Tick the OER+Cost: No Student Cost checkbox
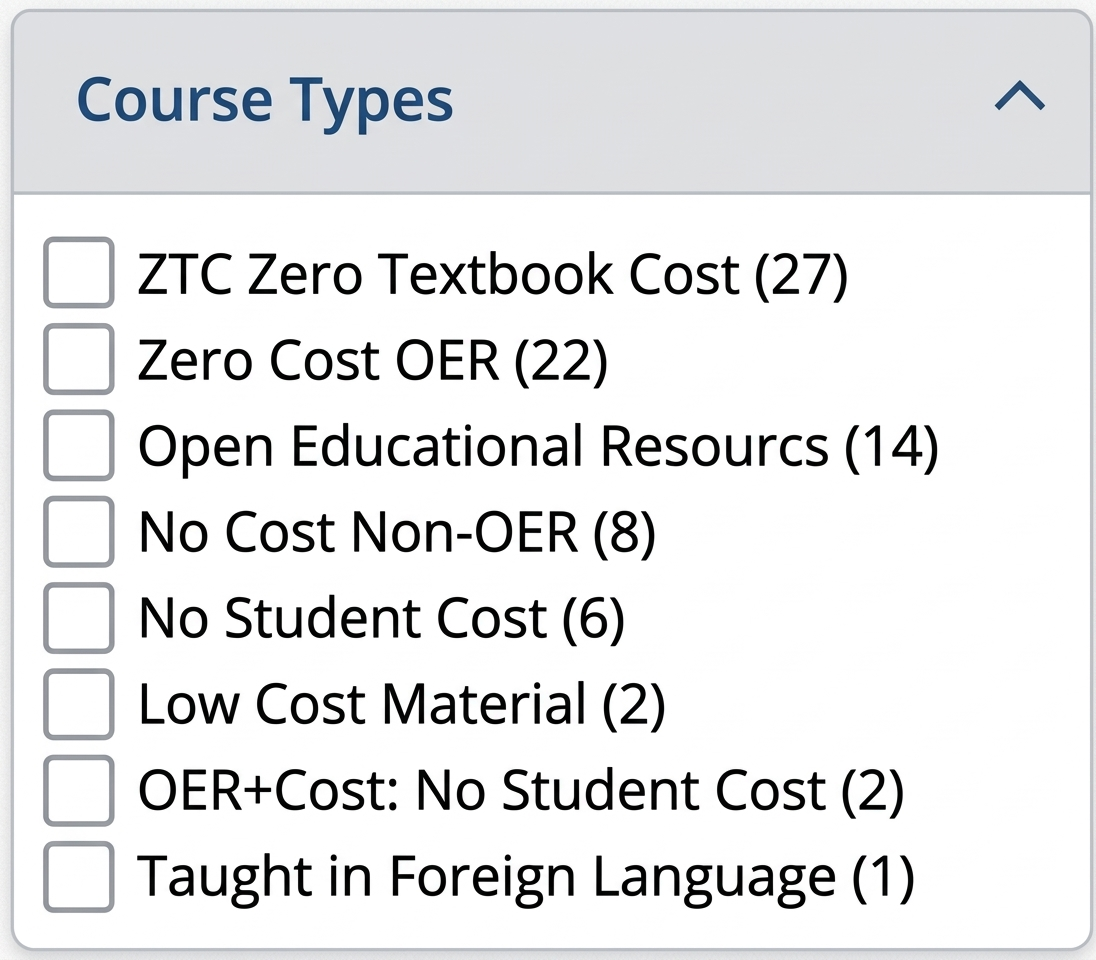Image resolution: width=1096 pixels, height=960 pixels. tap(78, 790)
